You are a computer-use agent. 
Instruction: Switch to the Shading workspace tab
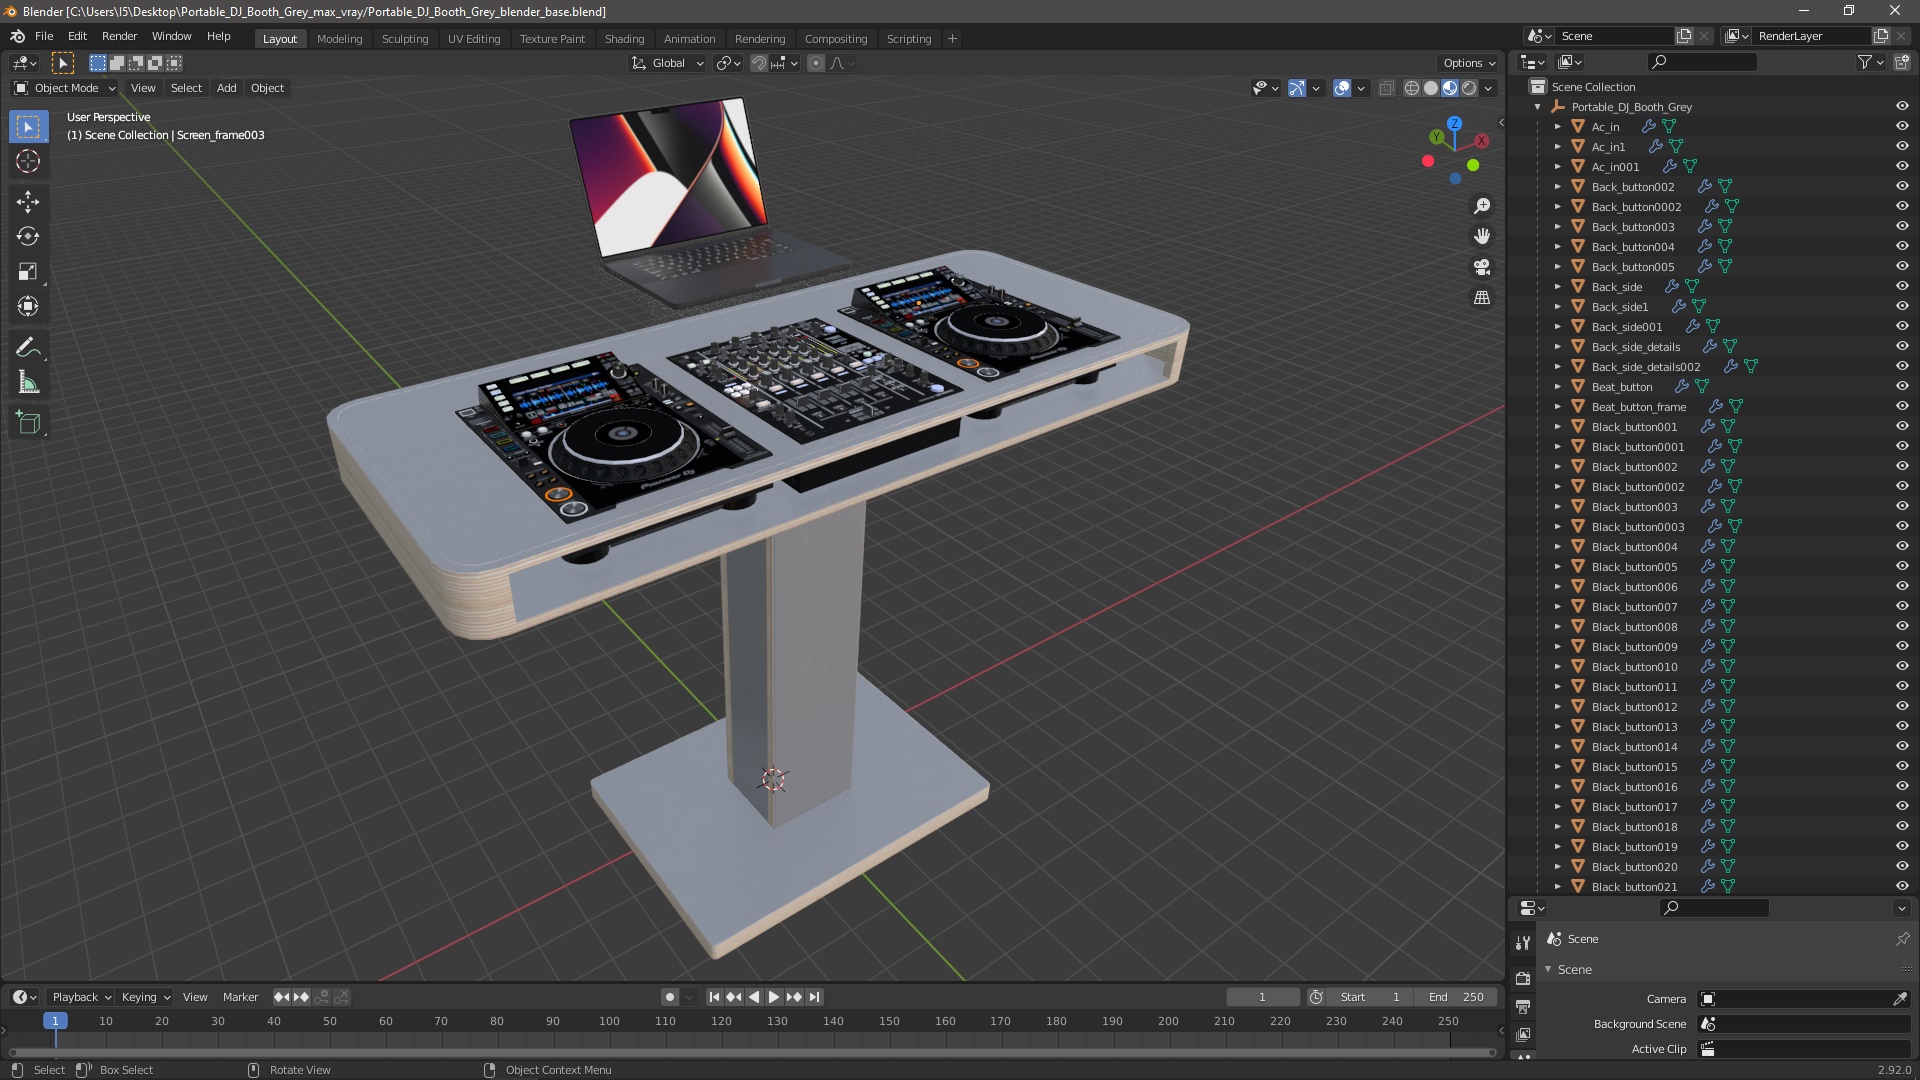[624, 39]
